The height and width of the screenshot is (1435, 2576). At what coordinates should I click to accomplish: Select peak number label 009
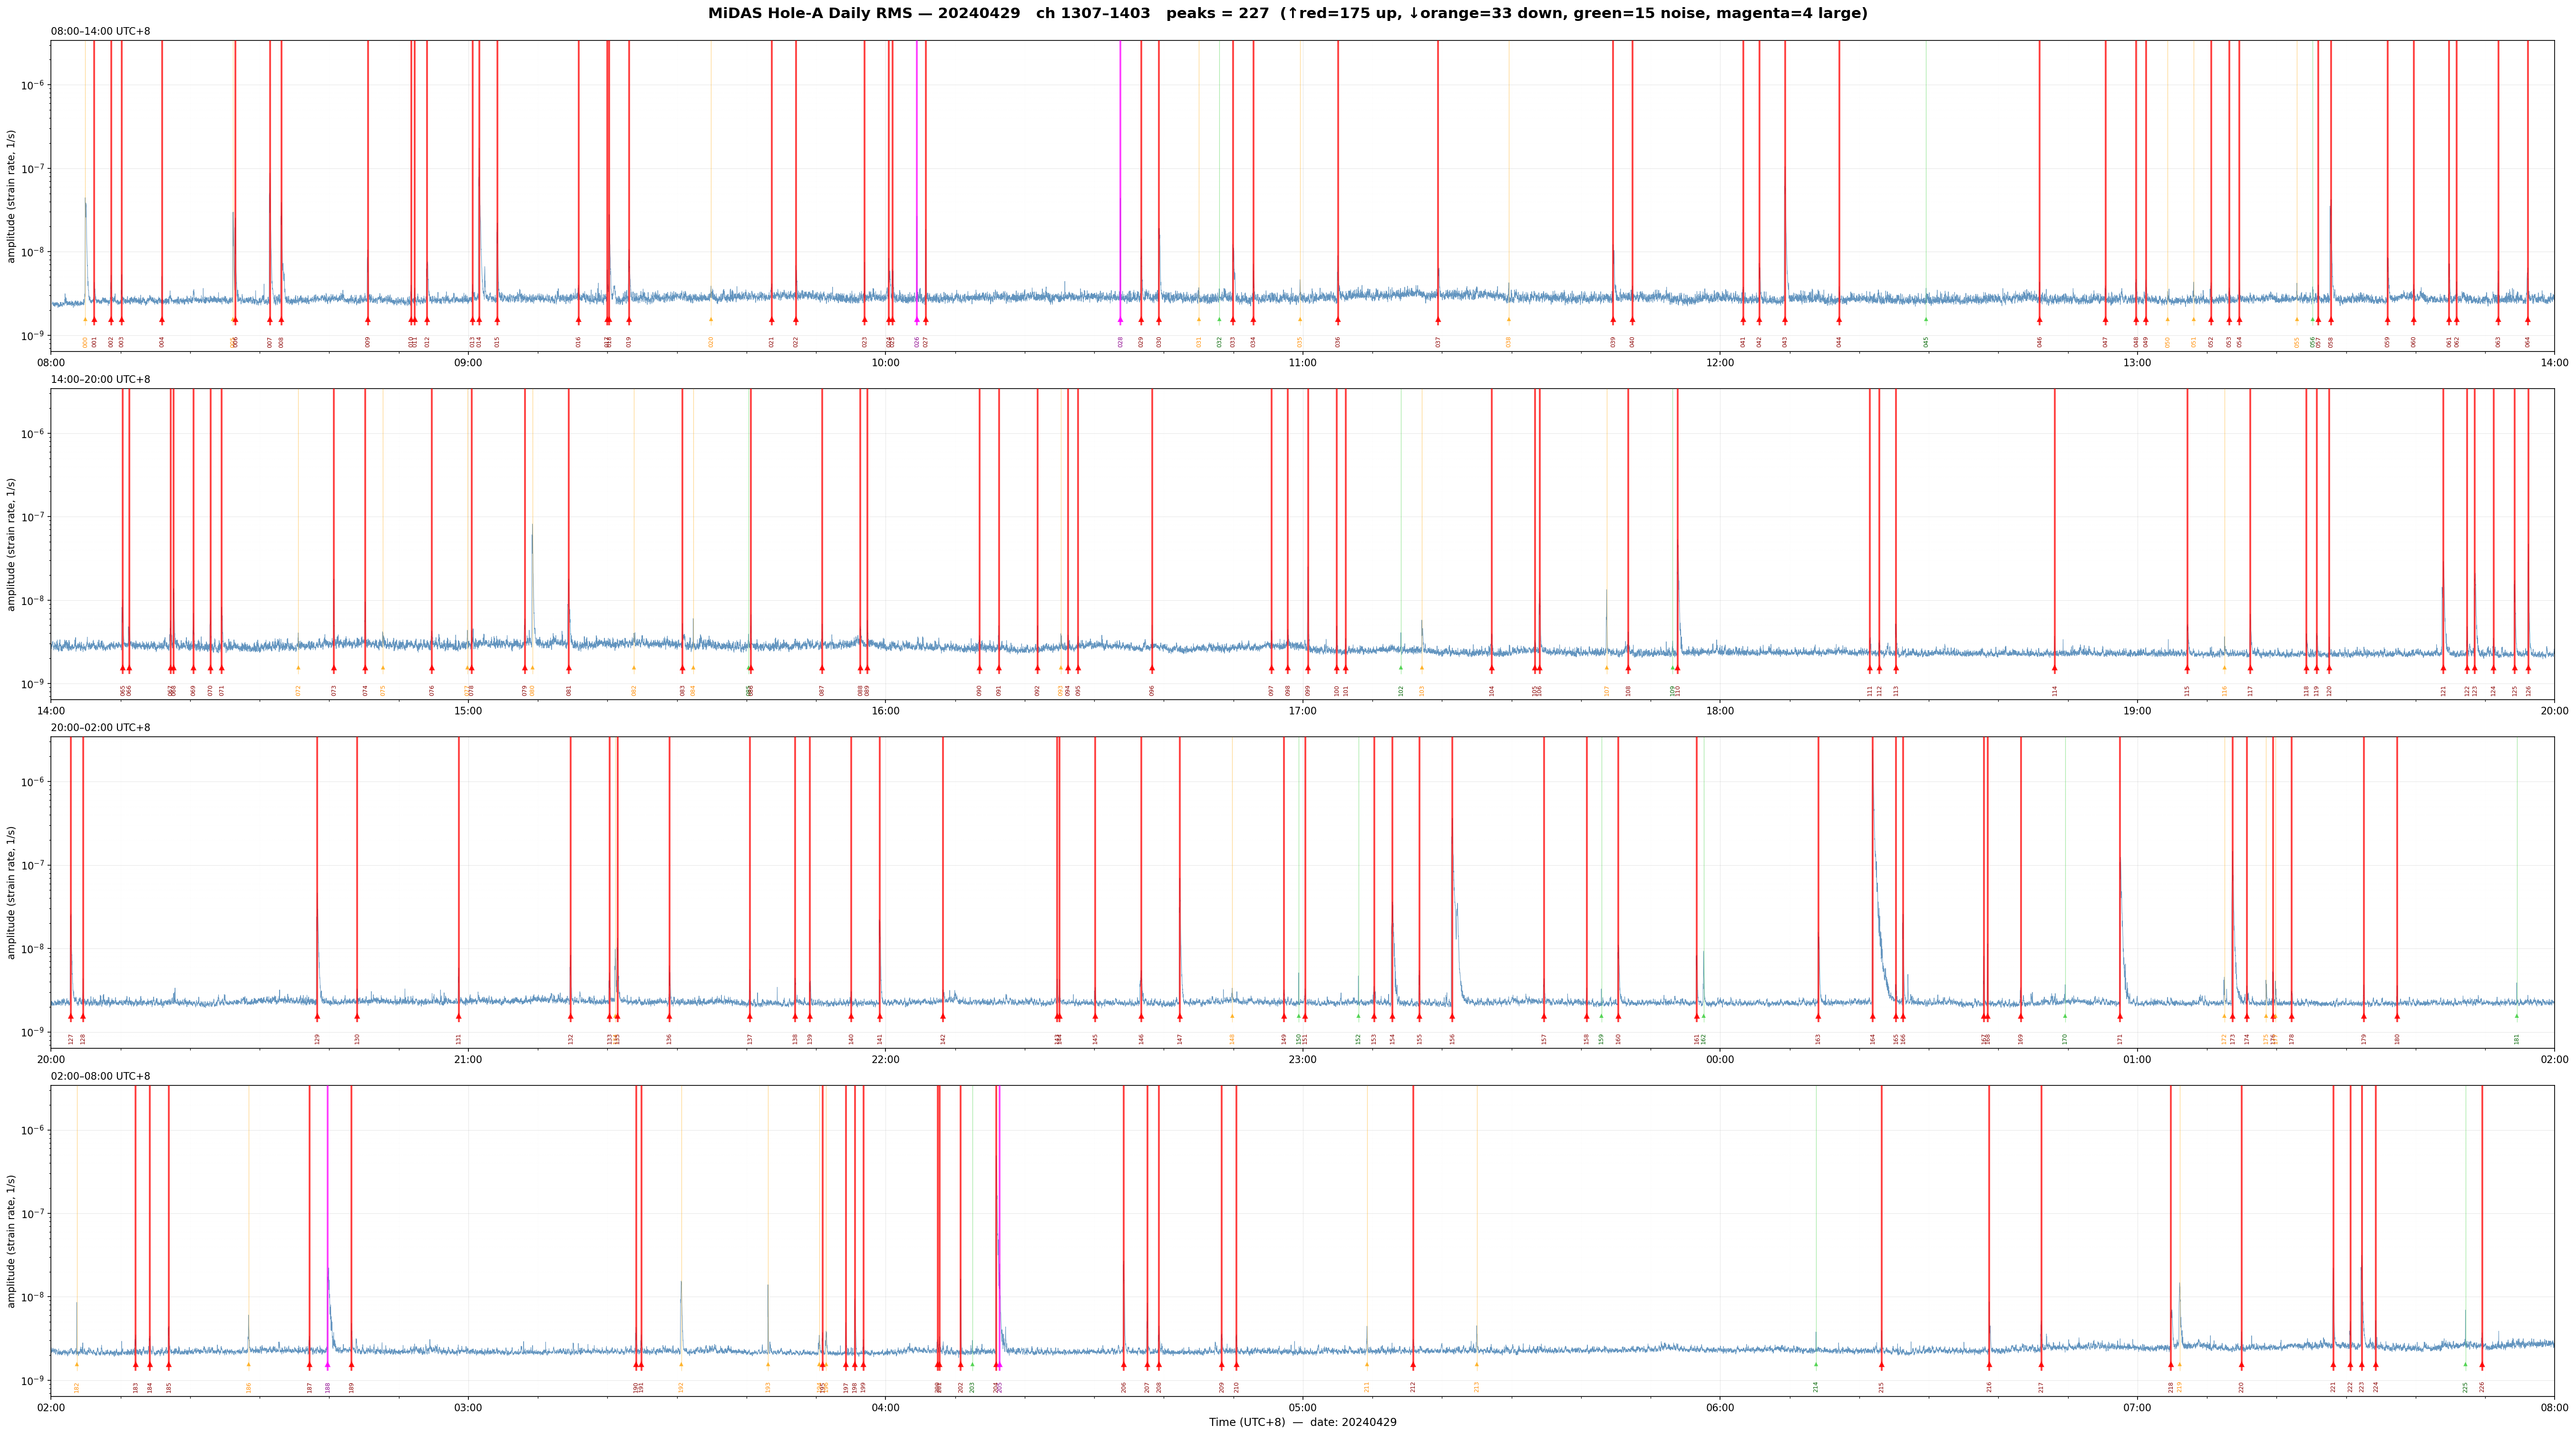[368, 342]
